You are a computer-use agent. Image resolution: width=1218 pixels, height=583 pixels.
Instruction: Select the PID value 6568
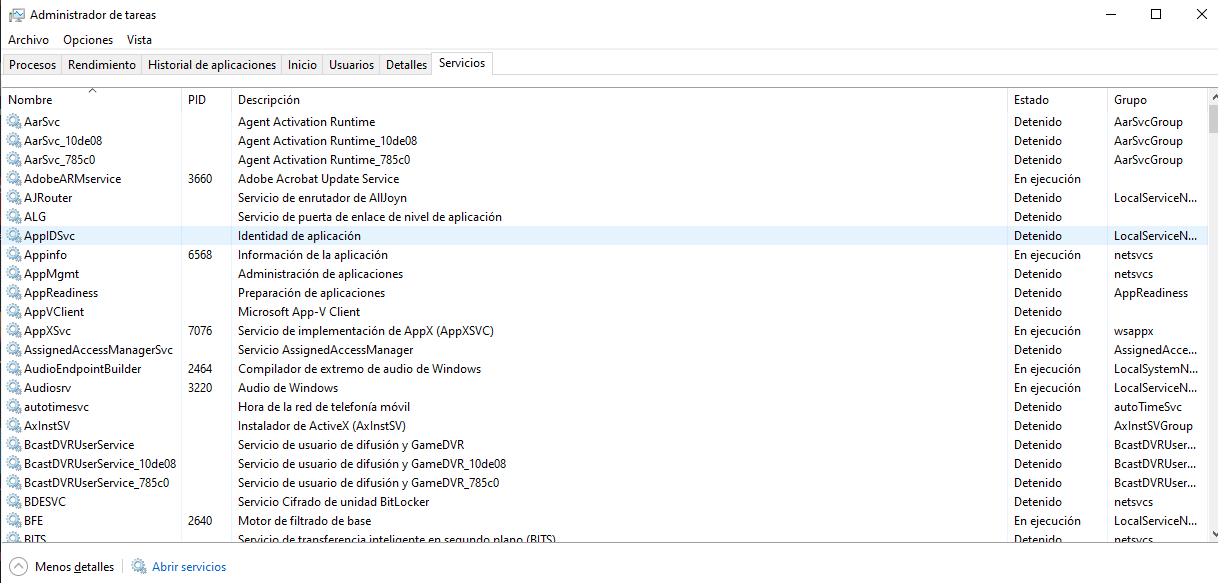pos(200,255)
